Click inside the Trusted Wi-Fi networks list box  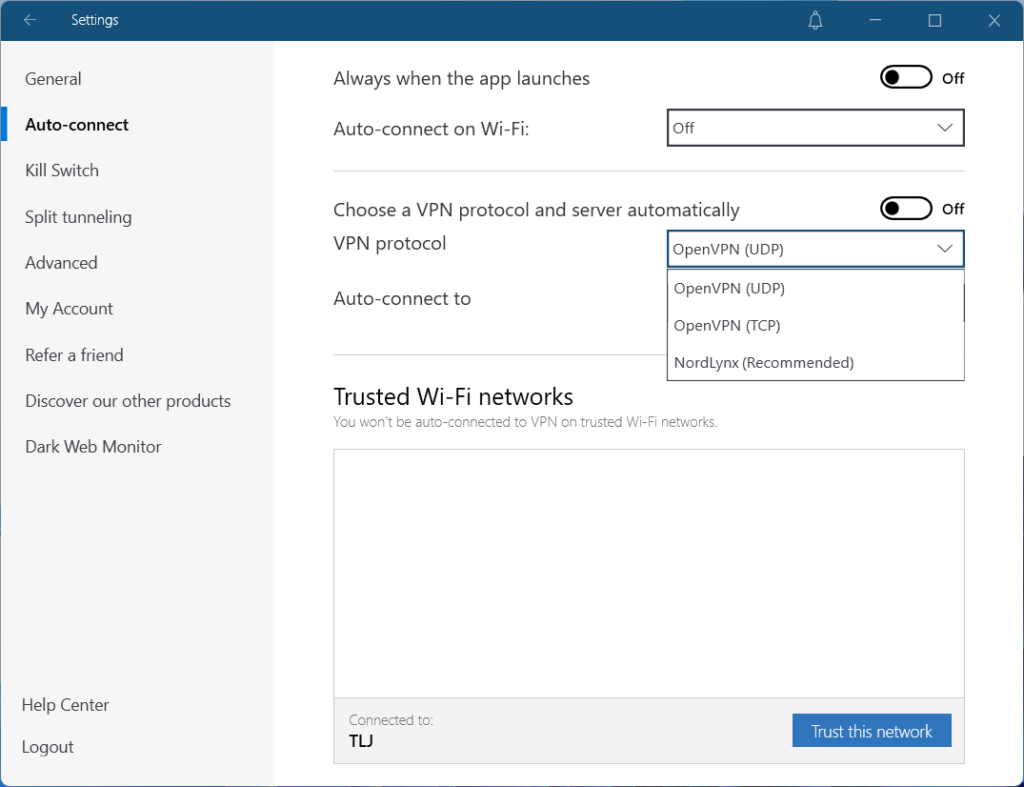tap(648, 572)
